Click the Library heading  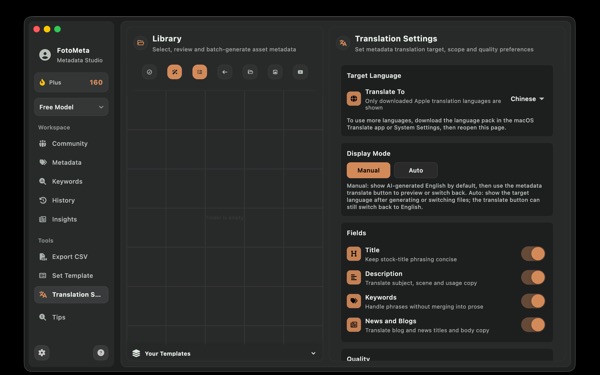click(x=167, y=39)
